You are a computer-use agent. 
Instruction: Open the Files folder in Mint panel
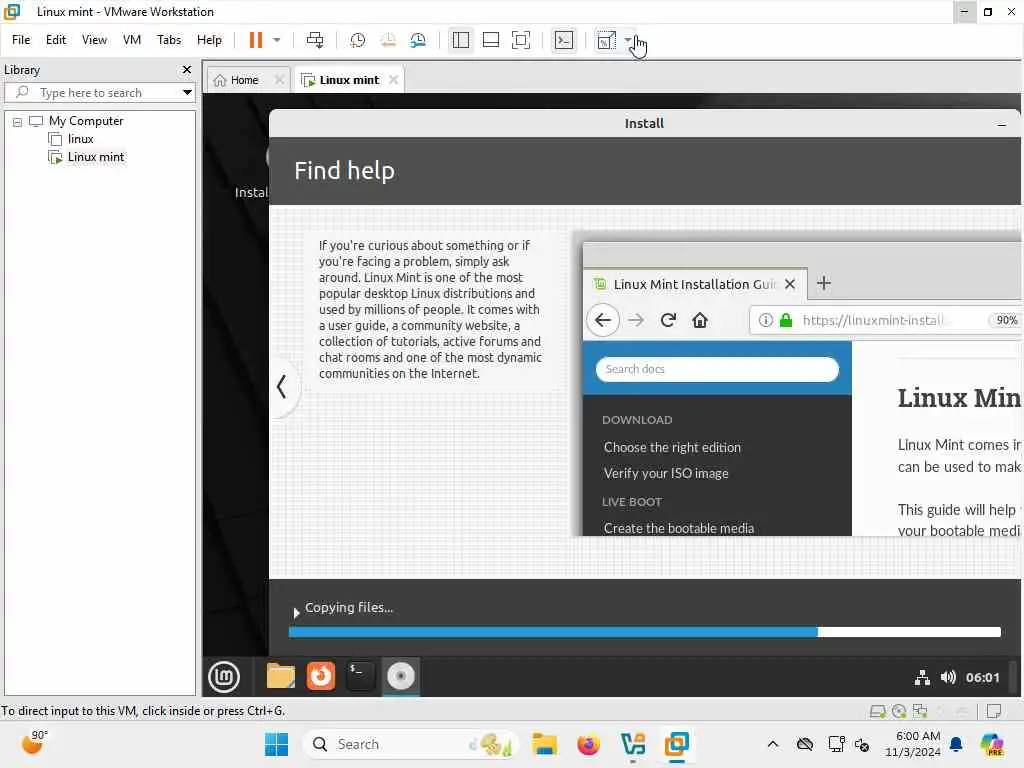[281, 676]
